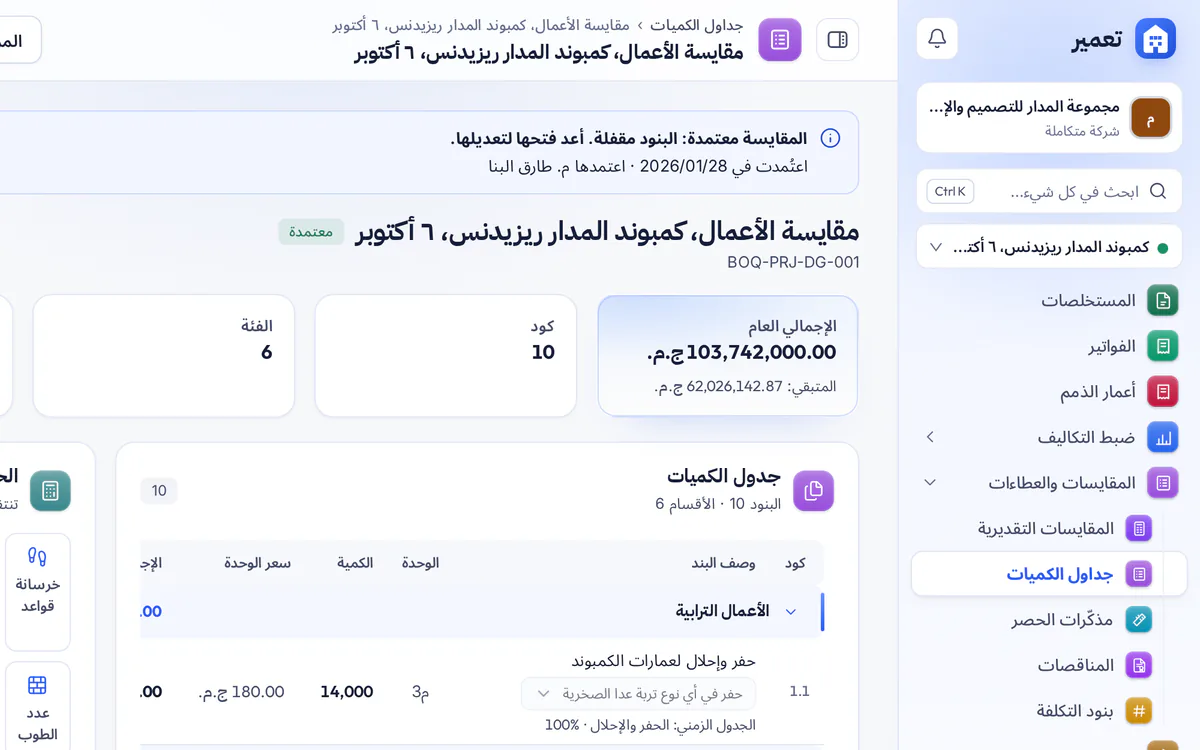The image size is (1200, 750).
Task: Click the جداول الكميات sidebar icon
Action: (1139, 574)
